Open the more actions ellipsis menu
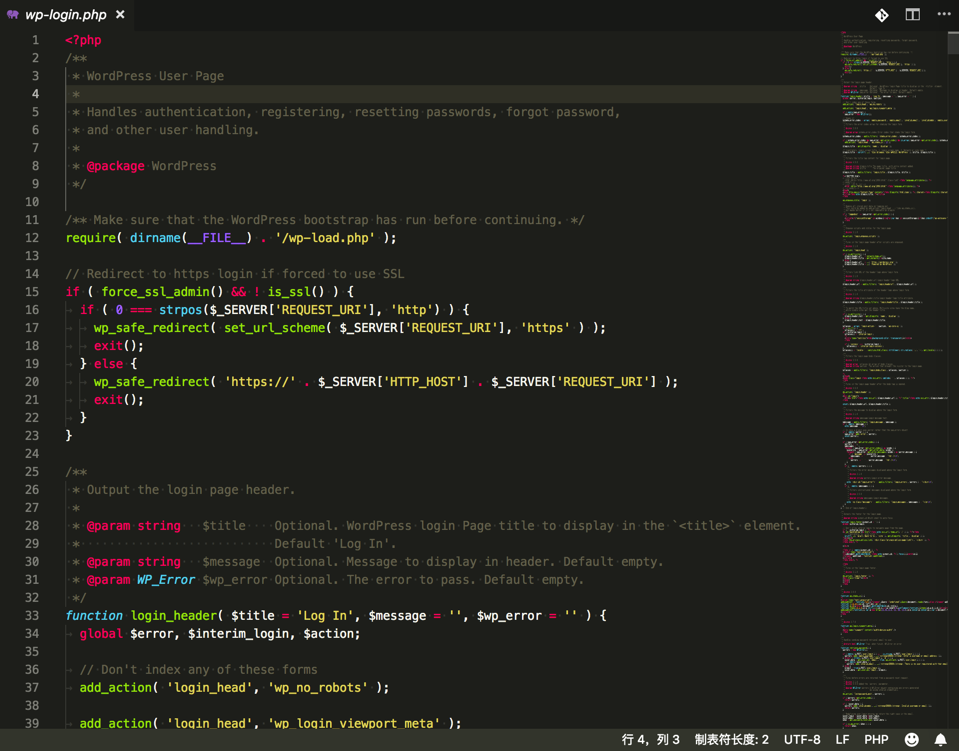 944,14
